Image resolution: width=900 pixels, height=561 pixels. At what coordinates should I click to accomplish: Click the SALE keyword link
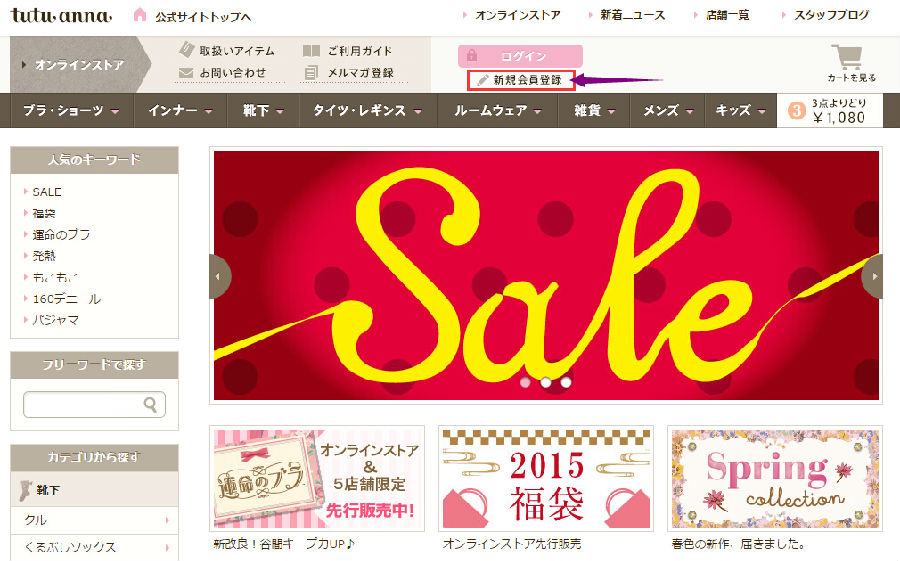(x=46, y=192)
